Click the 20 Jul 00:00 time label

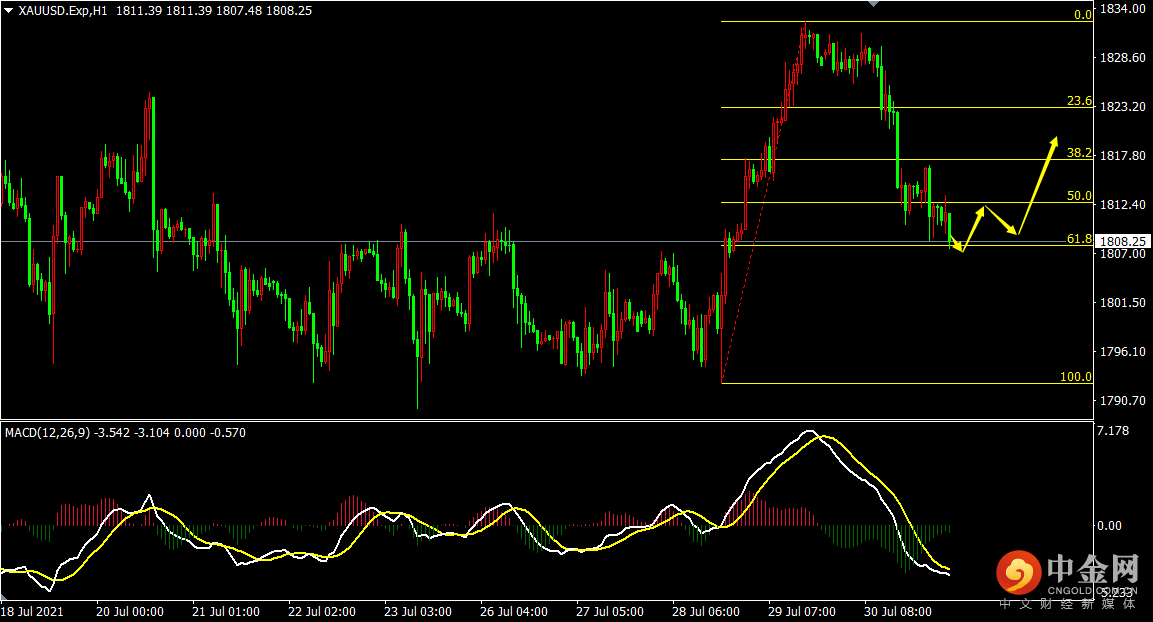[129, 612]
